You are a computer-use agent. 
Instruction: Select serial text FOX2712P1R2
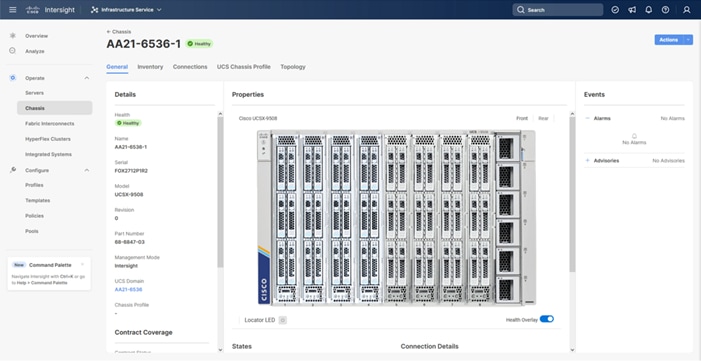(x=131, y=171)
